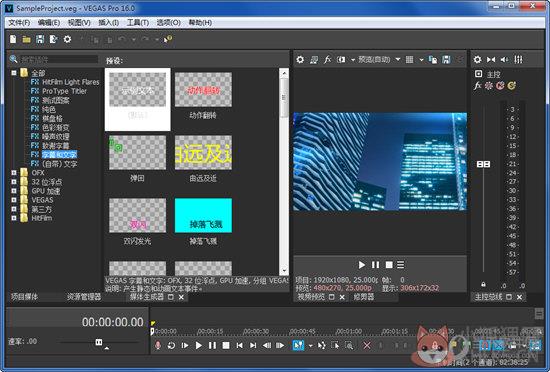Open split screen view dropdown arrow

[353, 60]
